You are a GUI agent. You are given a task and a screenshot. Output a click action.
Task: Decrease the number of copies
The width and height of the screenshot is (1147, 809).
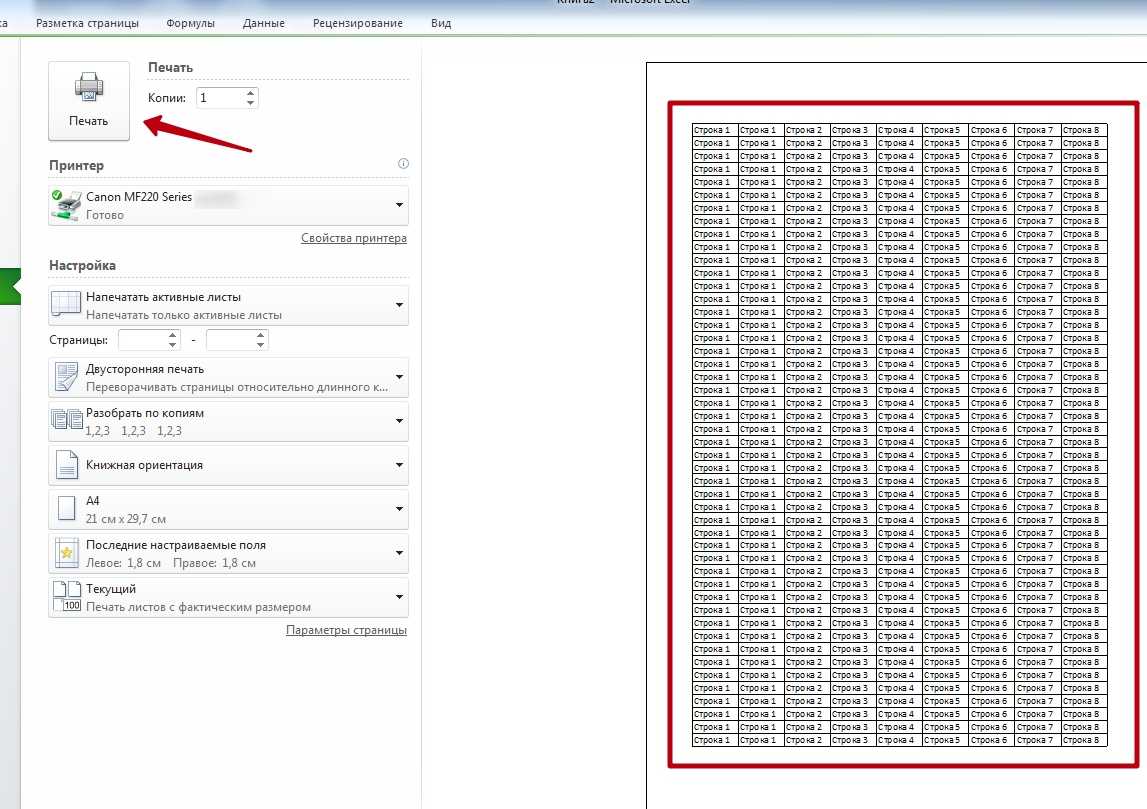[x=250, y=103]
